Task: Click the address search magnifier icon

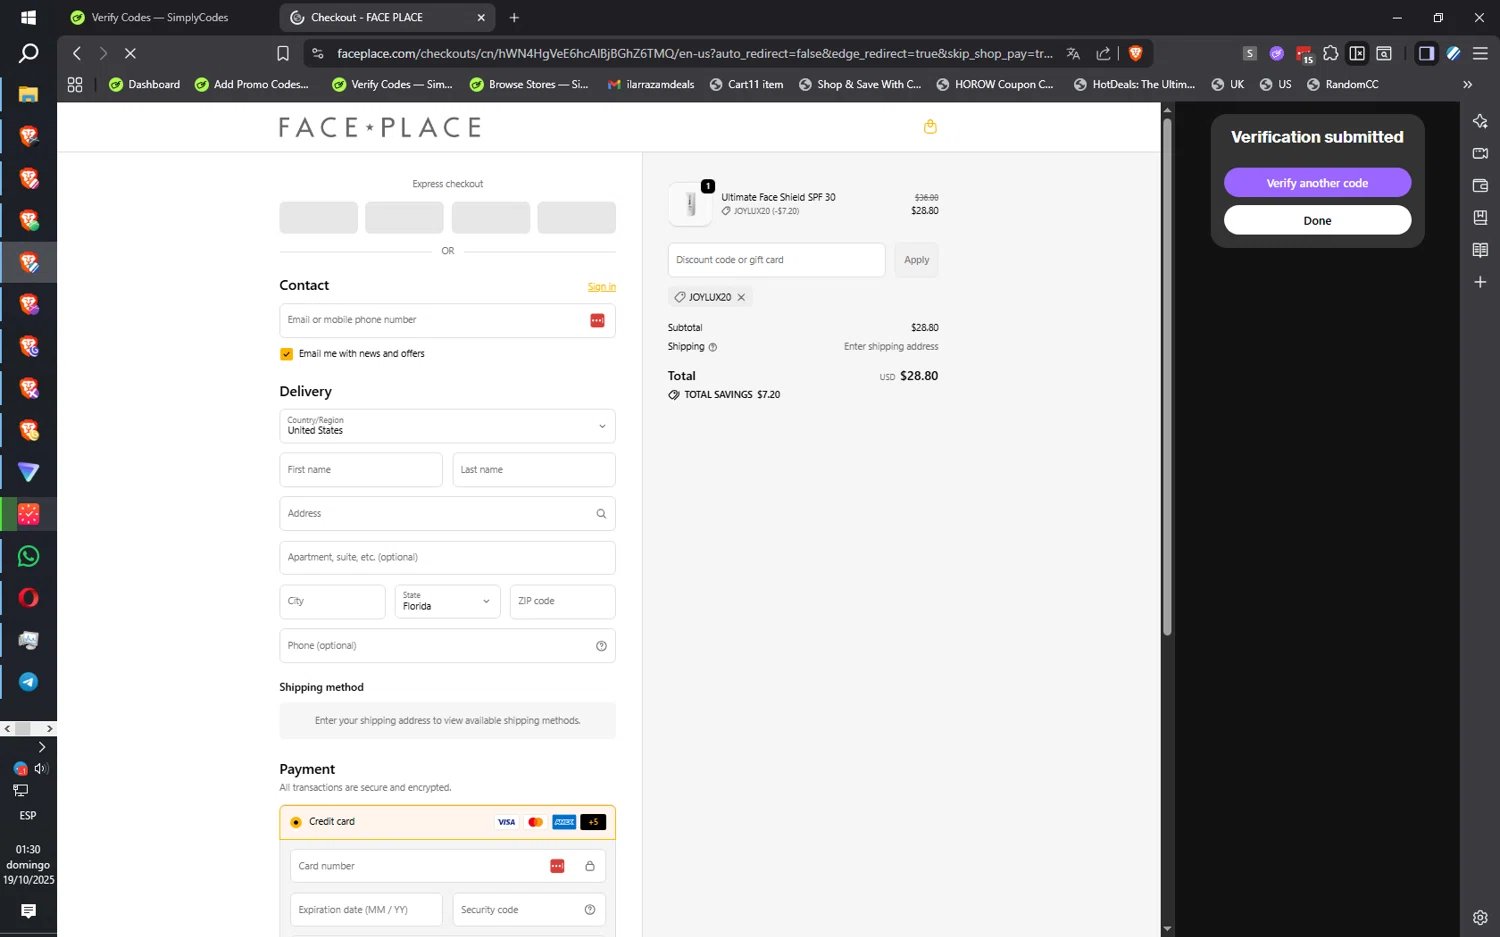Action: [x=601, y=514]
